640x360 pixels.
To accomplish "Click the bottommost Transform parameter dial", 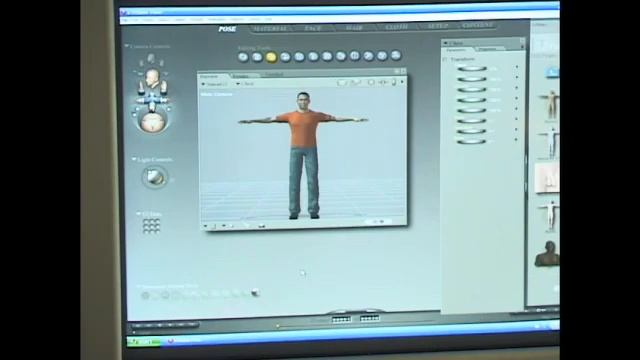I will pos(471,142).
